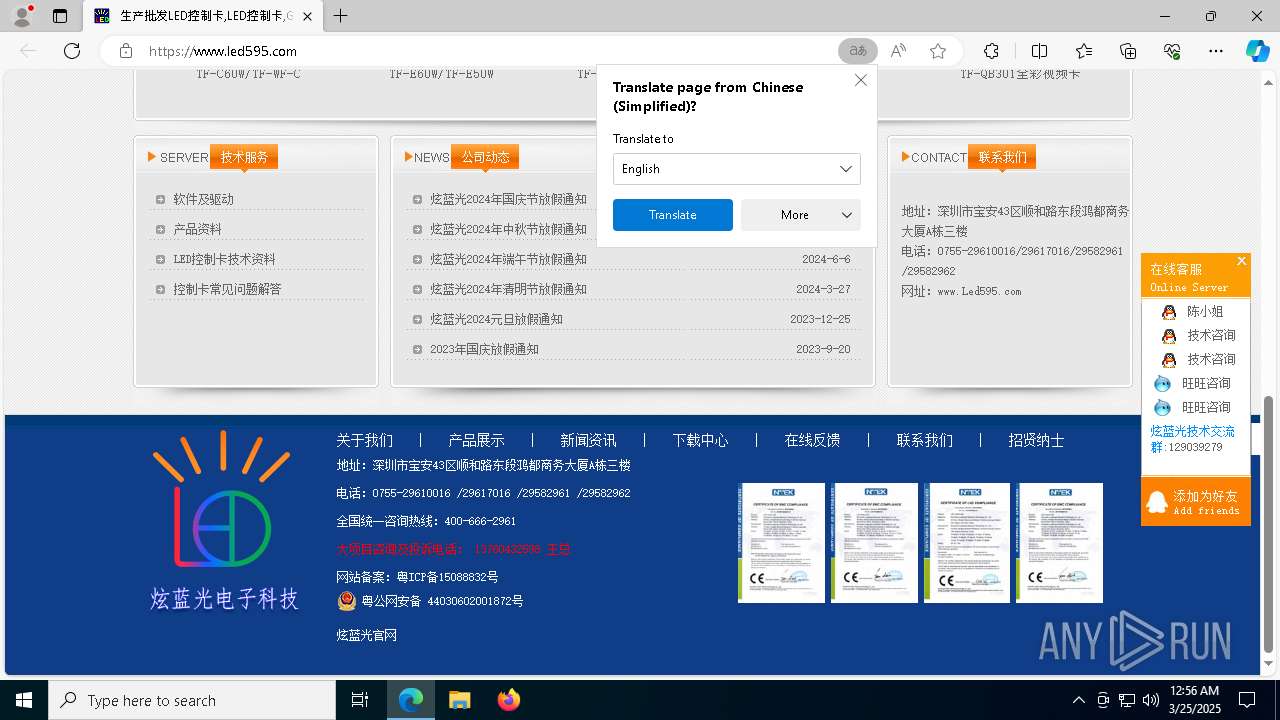This screenshot has height=720, width=1280.
Task: Open the LED控制卡技术资料 link
Action: click(224, 259)
